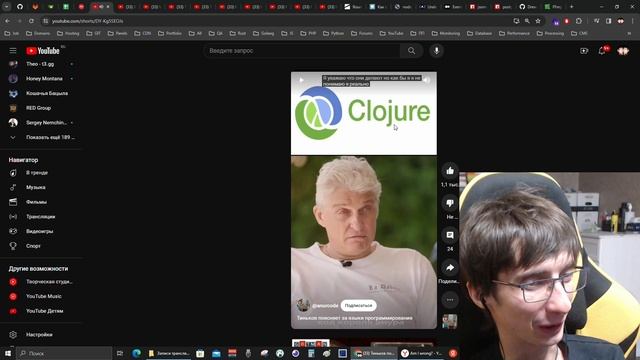Open the Database bookmarks folder
The width and height of the screenshot is (640, 360).
tap(480, 33)
